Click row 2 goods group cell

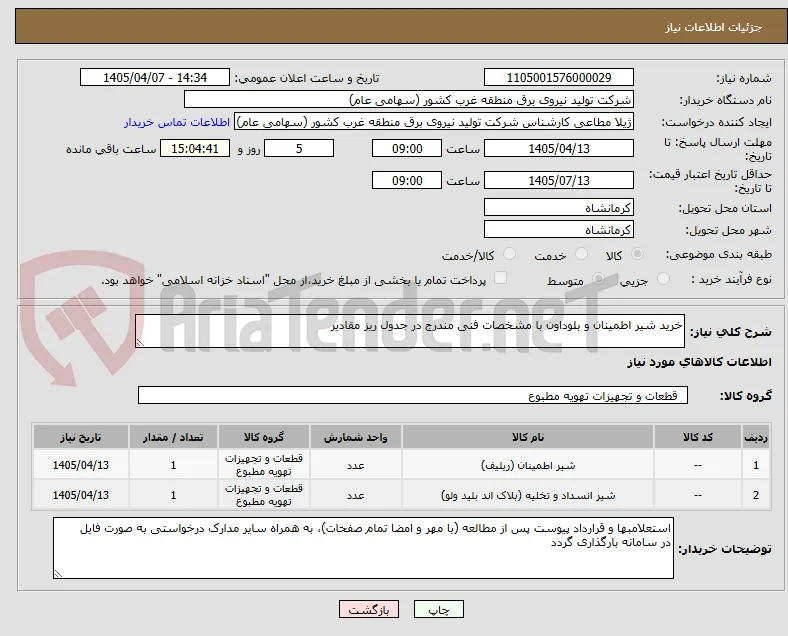point(264,495)
